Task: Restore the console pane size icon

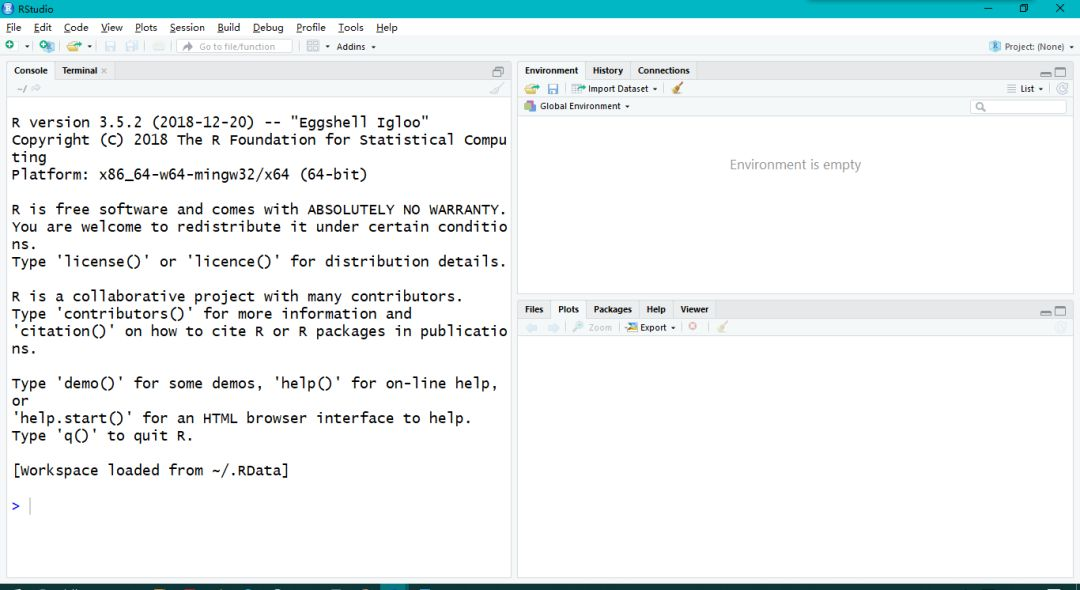Action: click(x=498, y=72)
